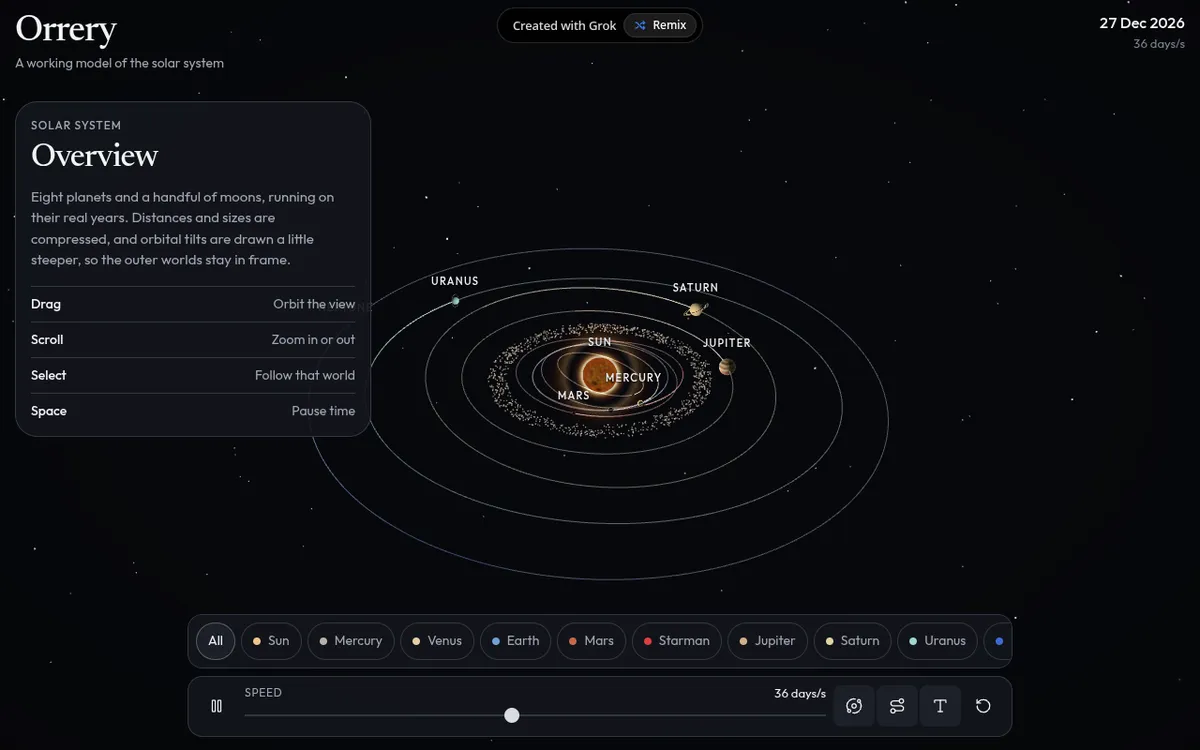Click the URANUS label in the orrery
1200x750 pixels.
click(455, 281)
